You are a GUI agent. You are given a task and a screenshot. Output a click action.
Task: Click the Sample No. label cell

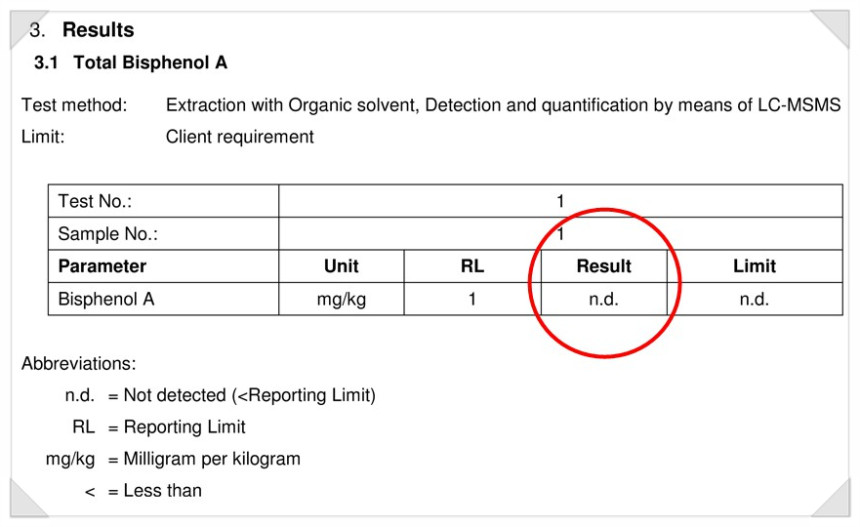click(163, 234)
